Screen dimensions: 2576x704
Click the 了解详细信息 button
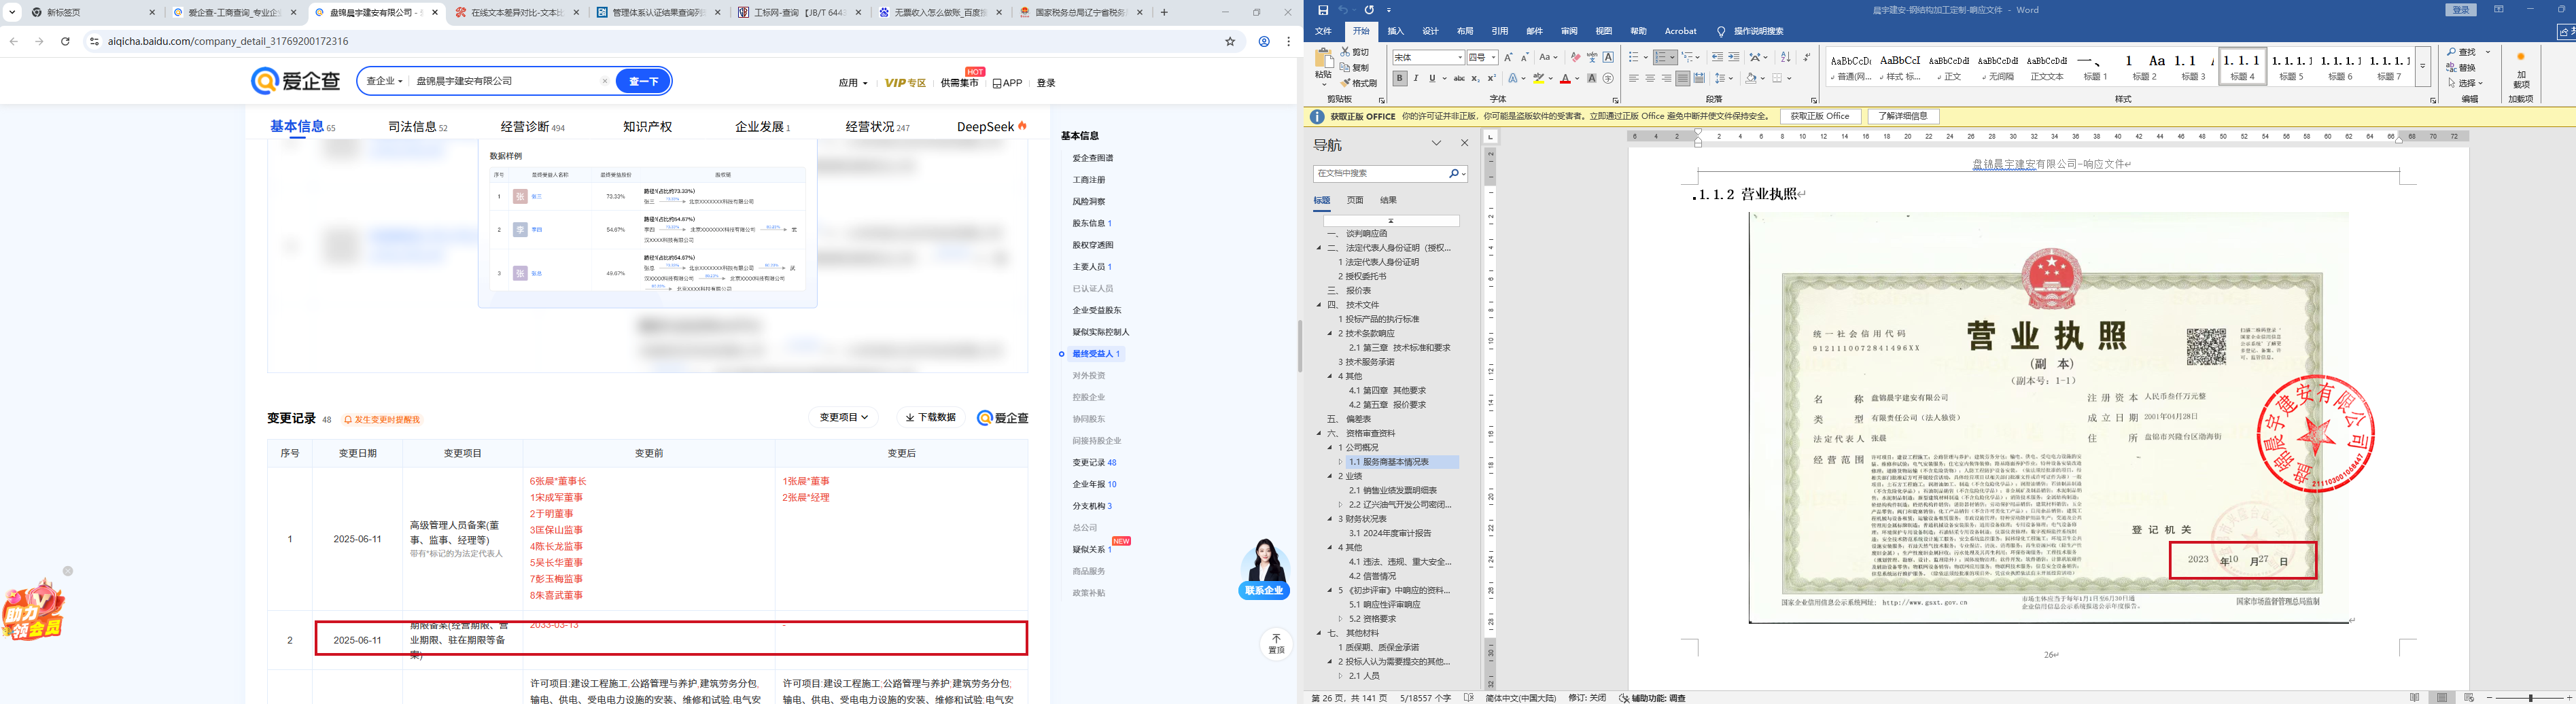tap(1903, 116)
